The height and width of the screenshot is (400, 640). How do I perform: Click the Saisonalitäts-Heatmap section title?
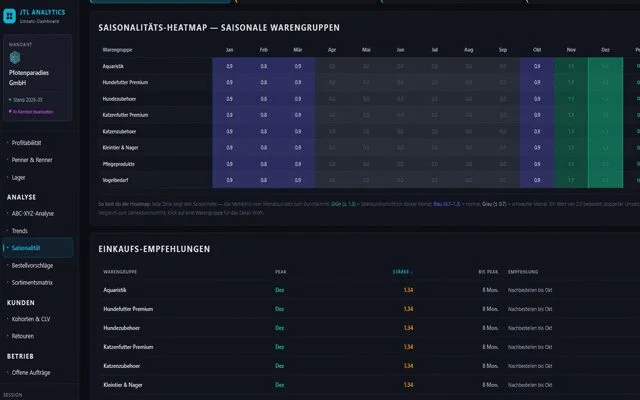pyautogui.click(x=219, y=28)
